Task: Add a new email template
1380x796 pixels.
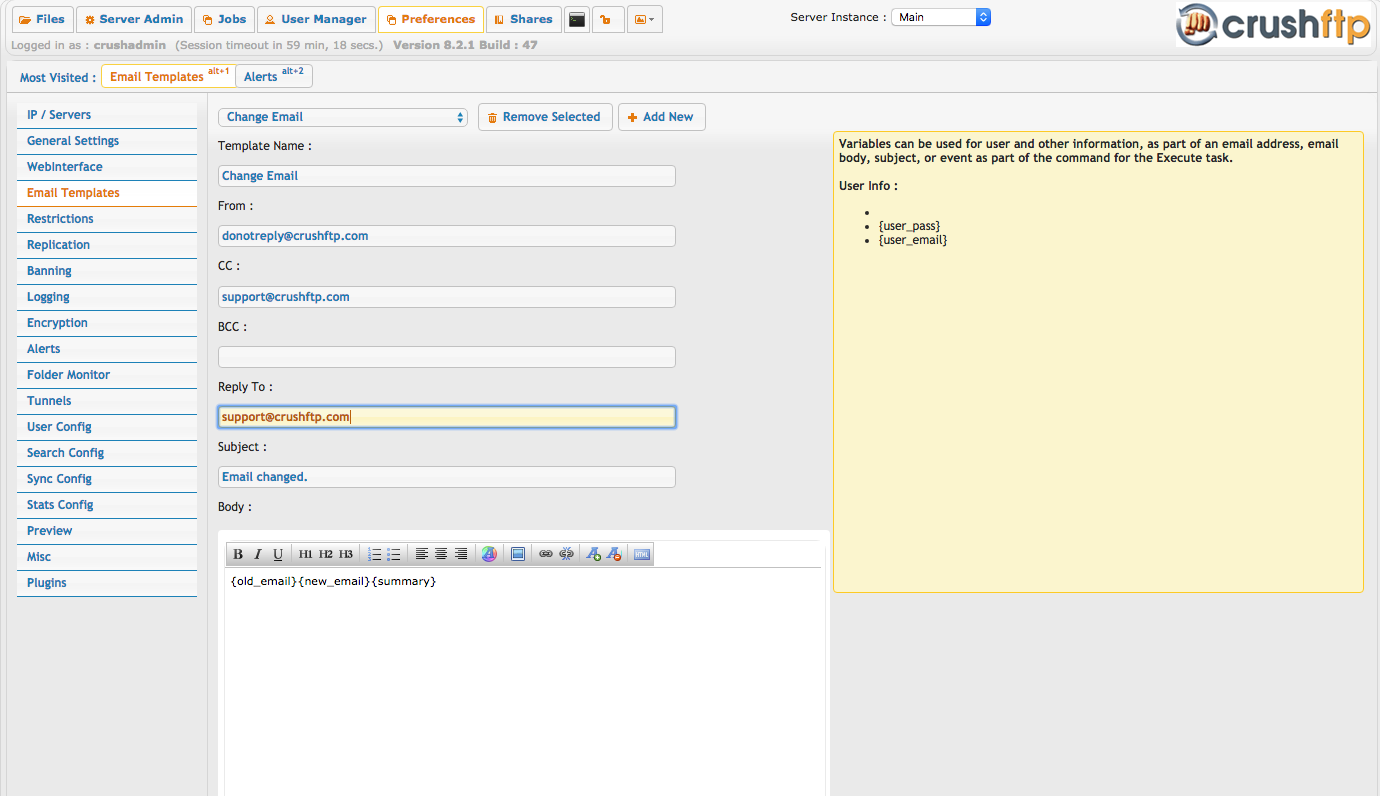Action: [662, 117]
